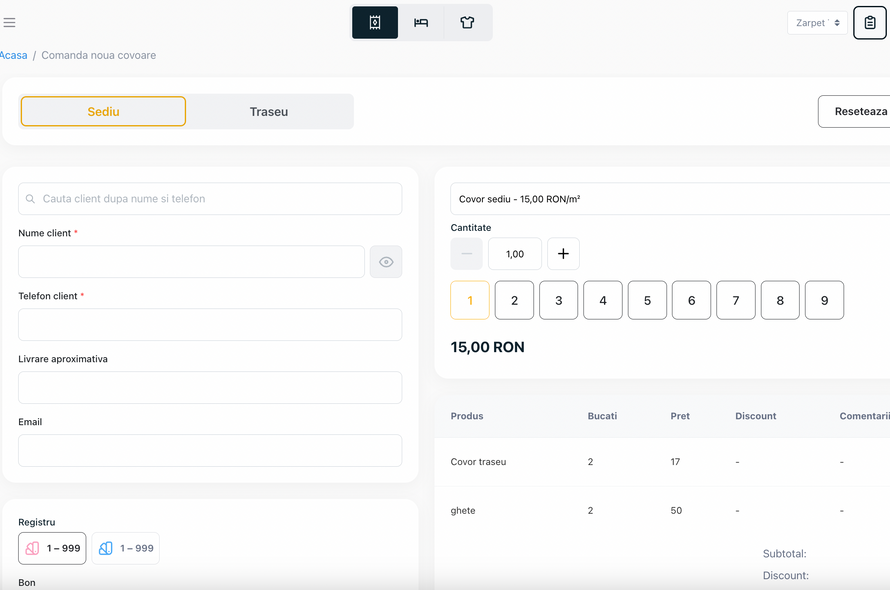Choose the Sediu tab
Image resolution: width=890 pixels, height=590 pixels.
pyautogui.click(x=103, y=111)
